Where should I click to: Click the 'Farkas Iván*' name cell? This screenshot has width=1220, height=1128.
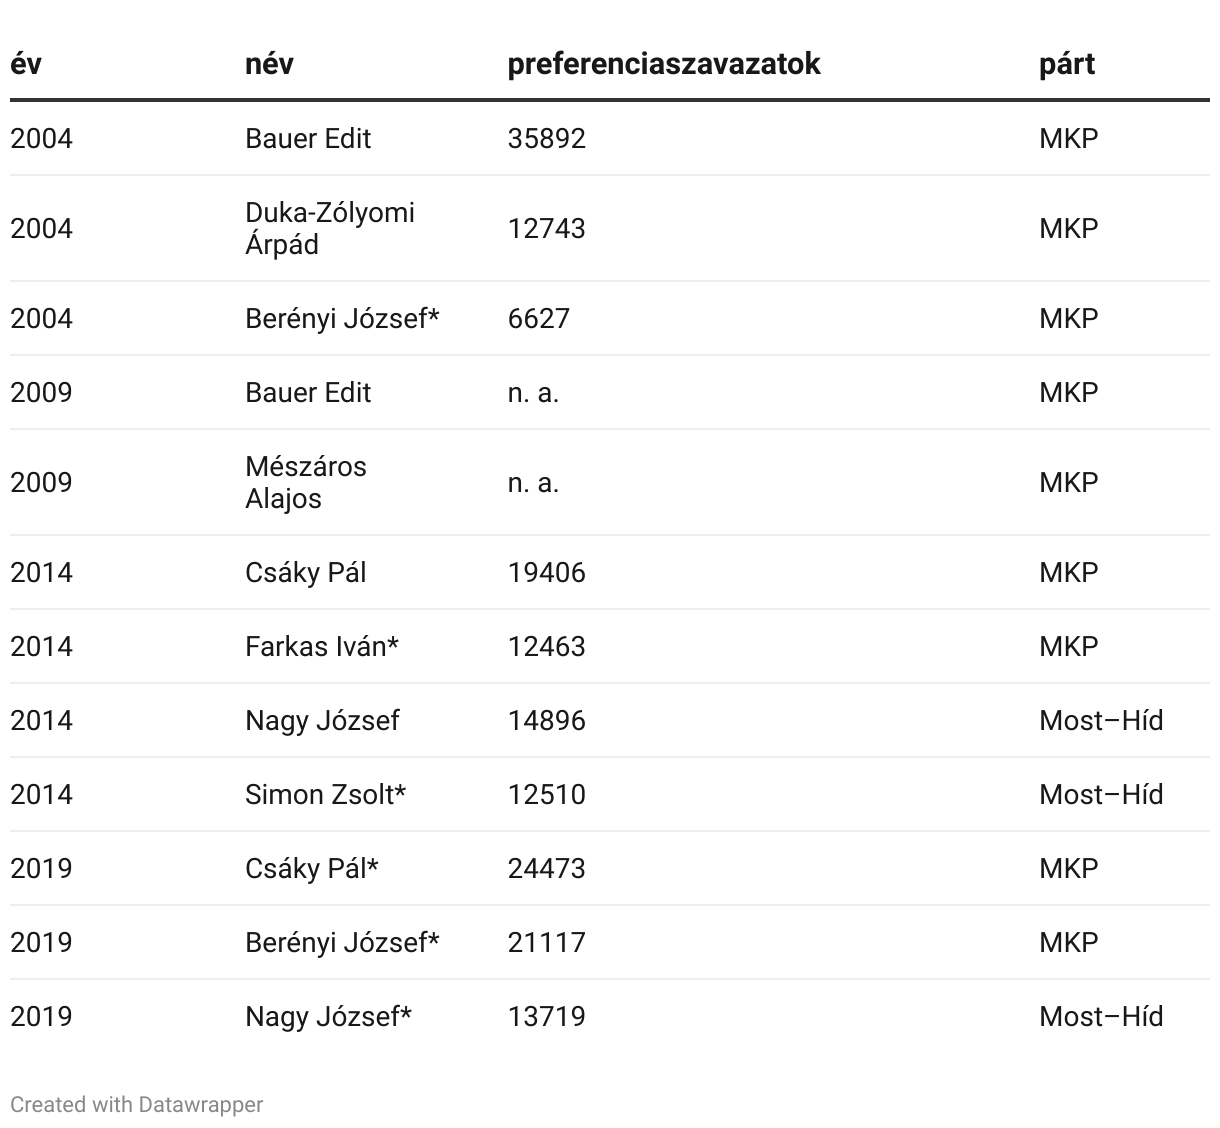coord(321,646)
